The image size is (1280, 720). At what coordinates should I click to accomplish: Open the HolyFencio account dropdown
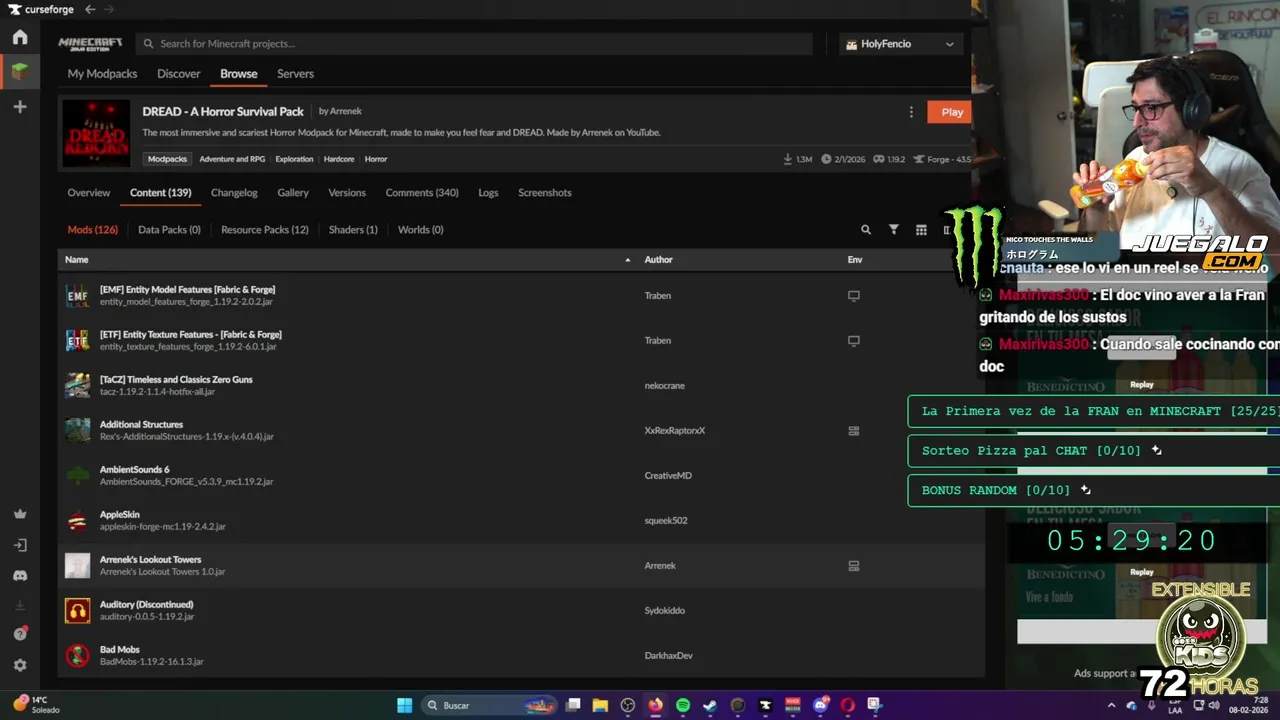point(901,44)
